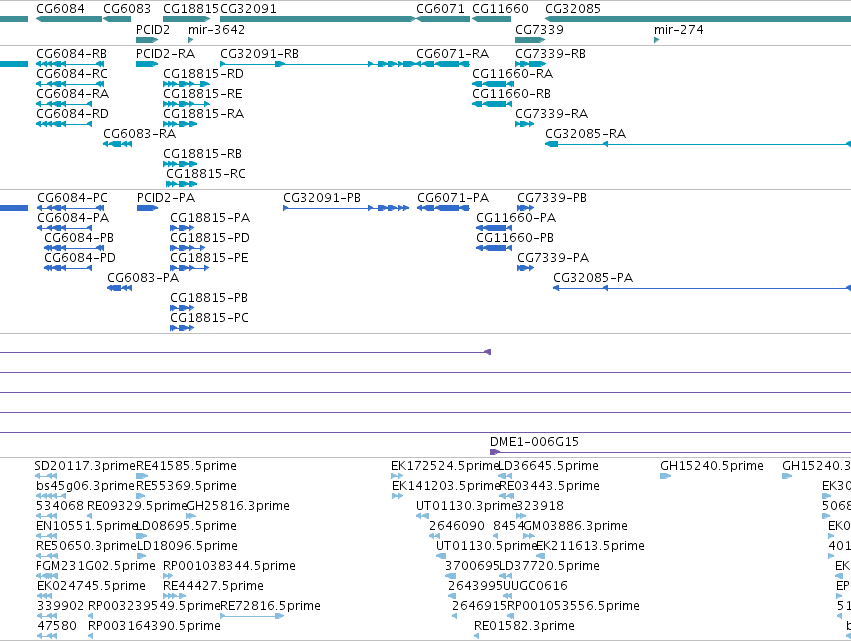Click the CG7339 gene label

click(539, 29)
